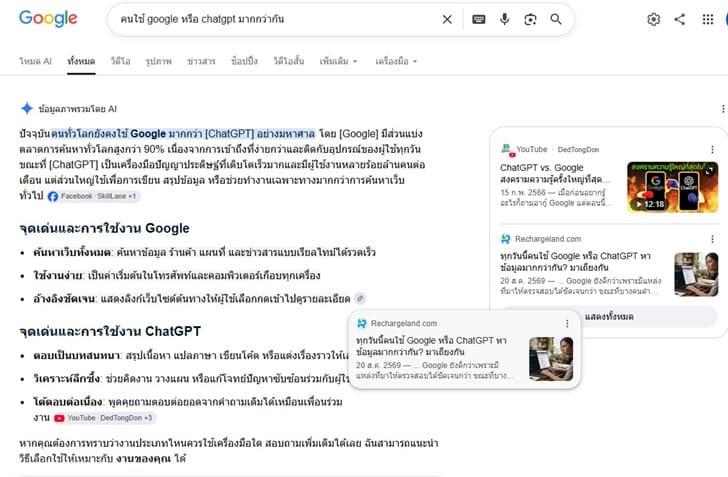Switch to the โหมด AI tab
This screenshot has width=728, height=477.
tap(35, 61)
